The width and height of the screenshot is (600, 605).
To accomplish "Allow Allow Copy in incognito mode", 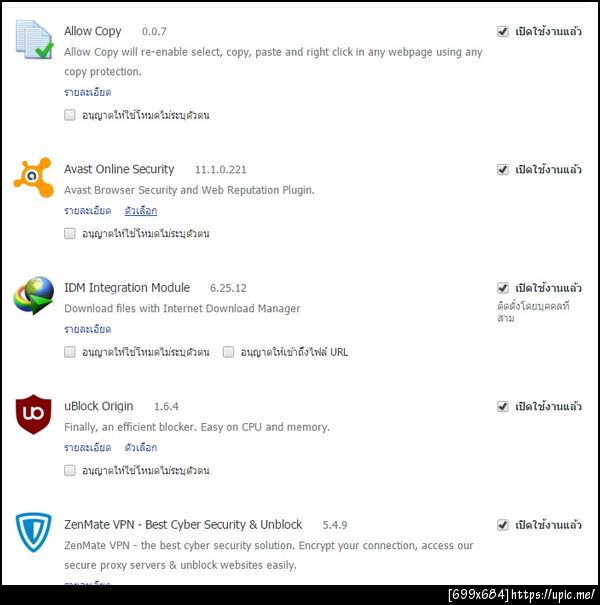I will (70, 115).
